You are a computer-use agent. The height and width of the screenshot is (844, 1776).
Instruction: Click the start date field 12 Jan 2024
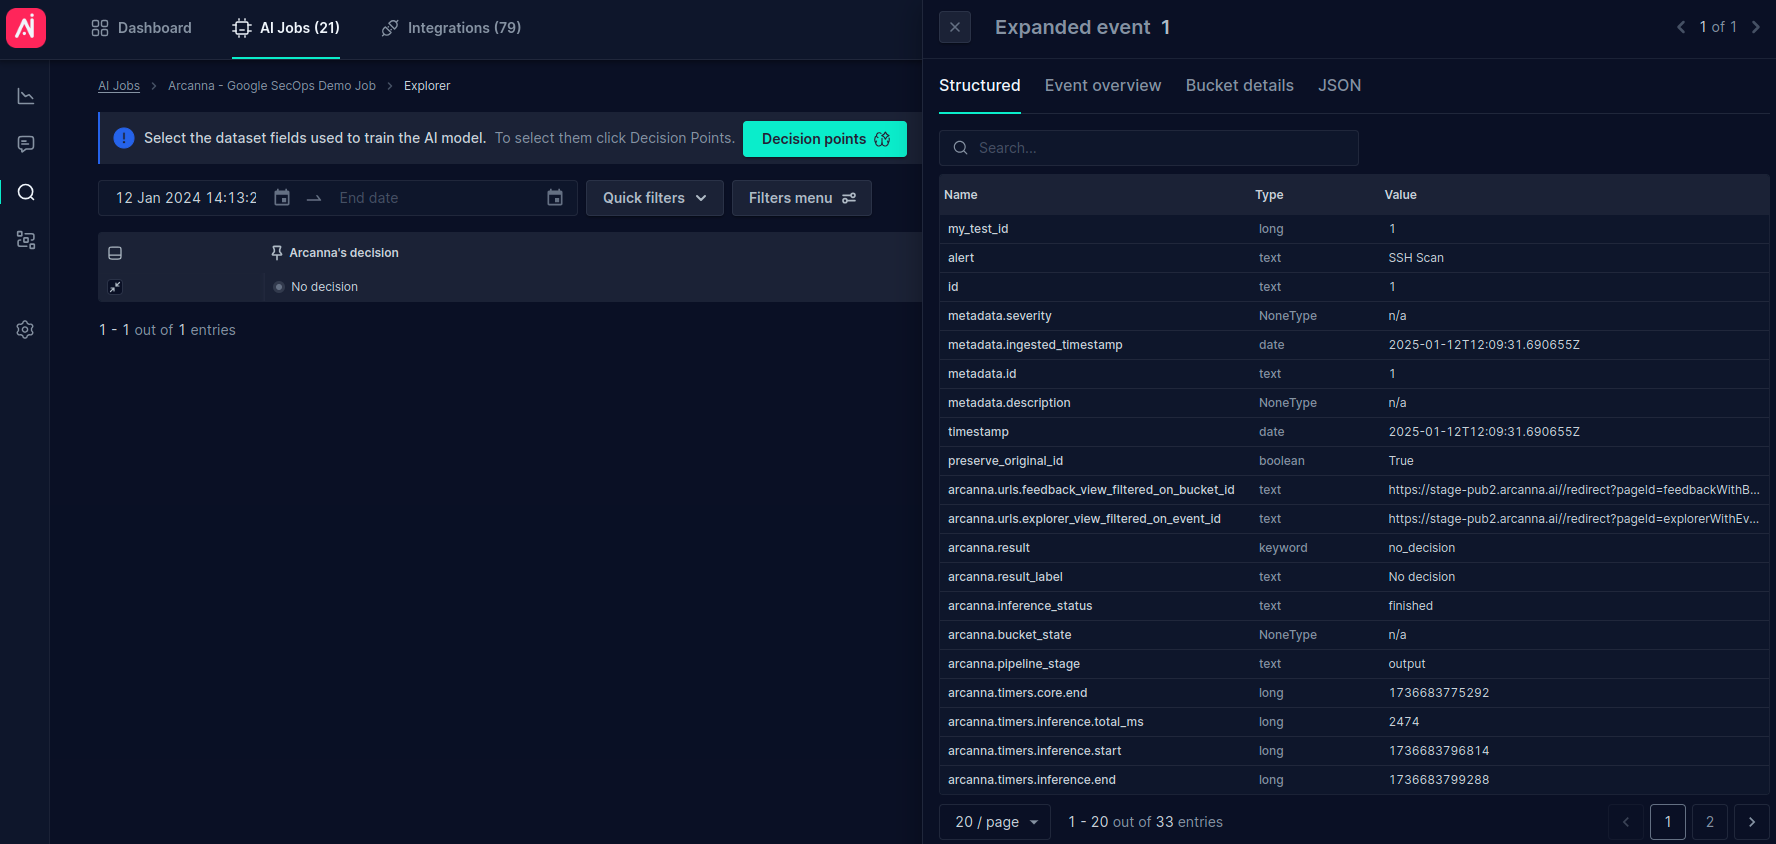tap(187, 198)
